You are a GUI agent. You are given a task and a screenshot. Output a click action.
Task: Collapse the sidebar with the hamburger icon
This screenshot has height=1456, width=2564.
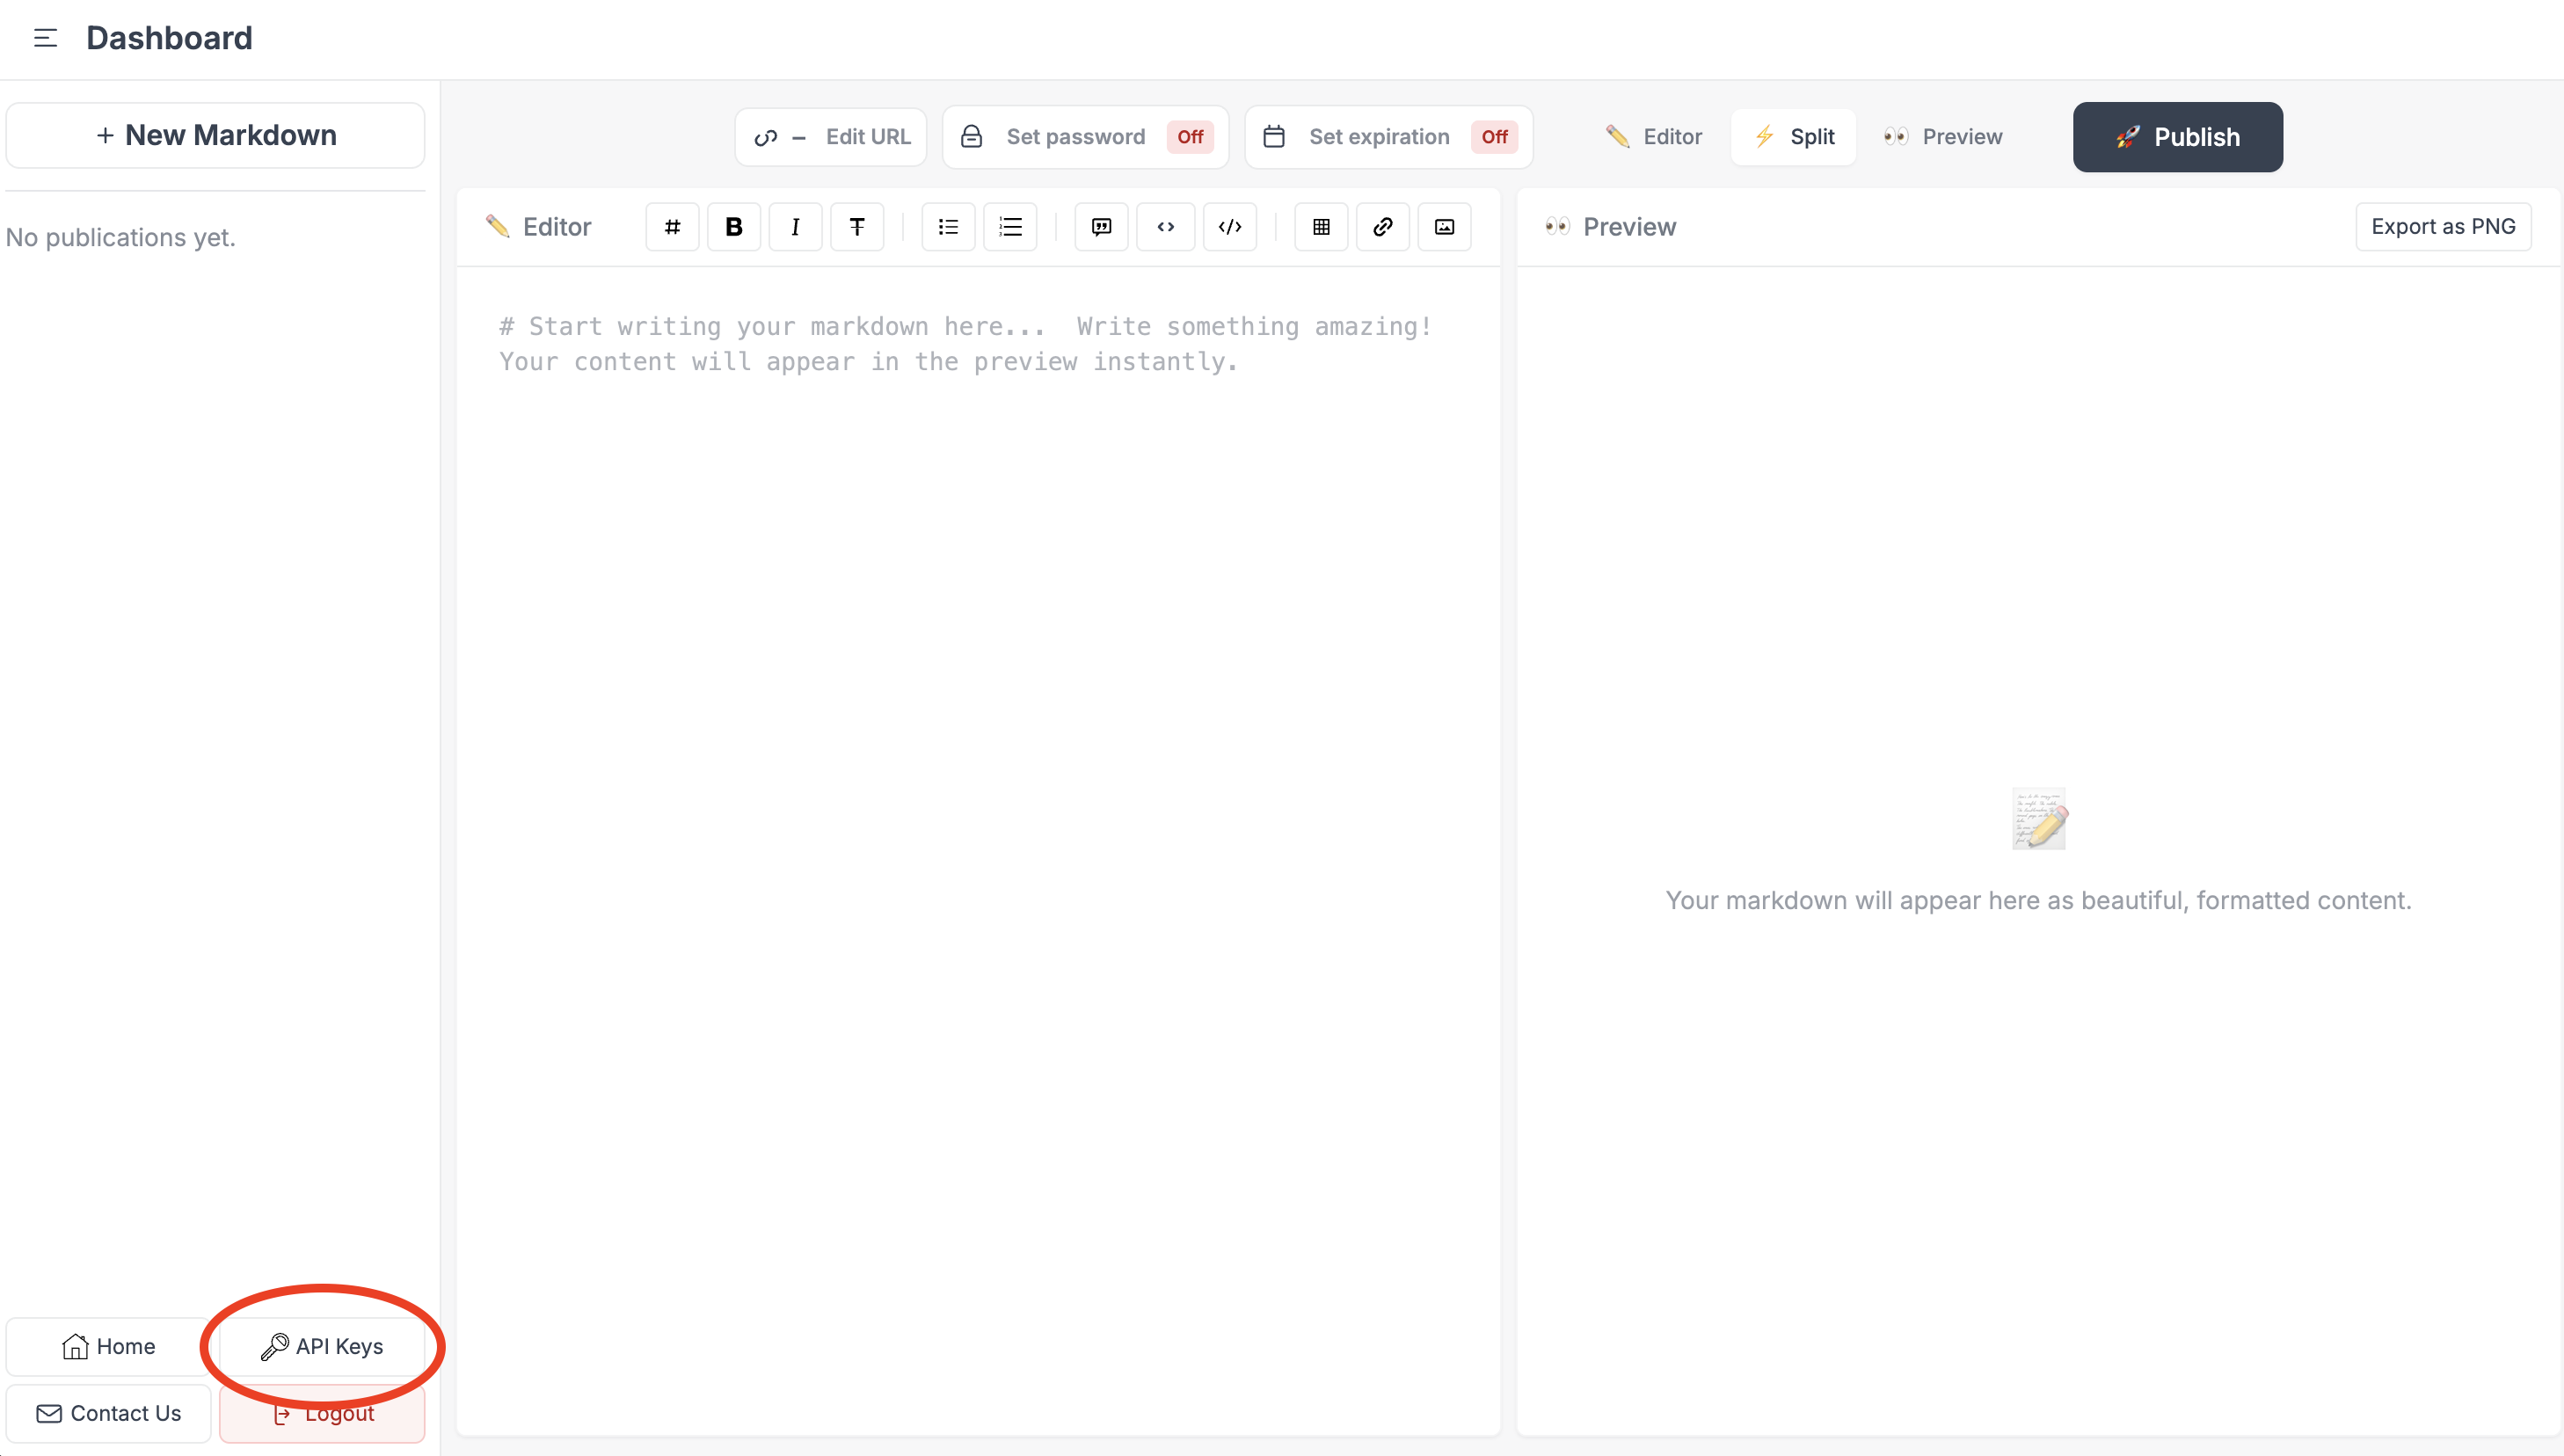[x=45, y=38]
